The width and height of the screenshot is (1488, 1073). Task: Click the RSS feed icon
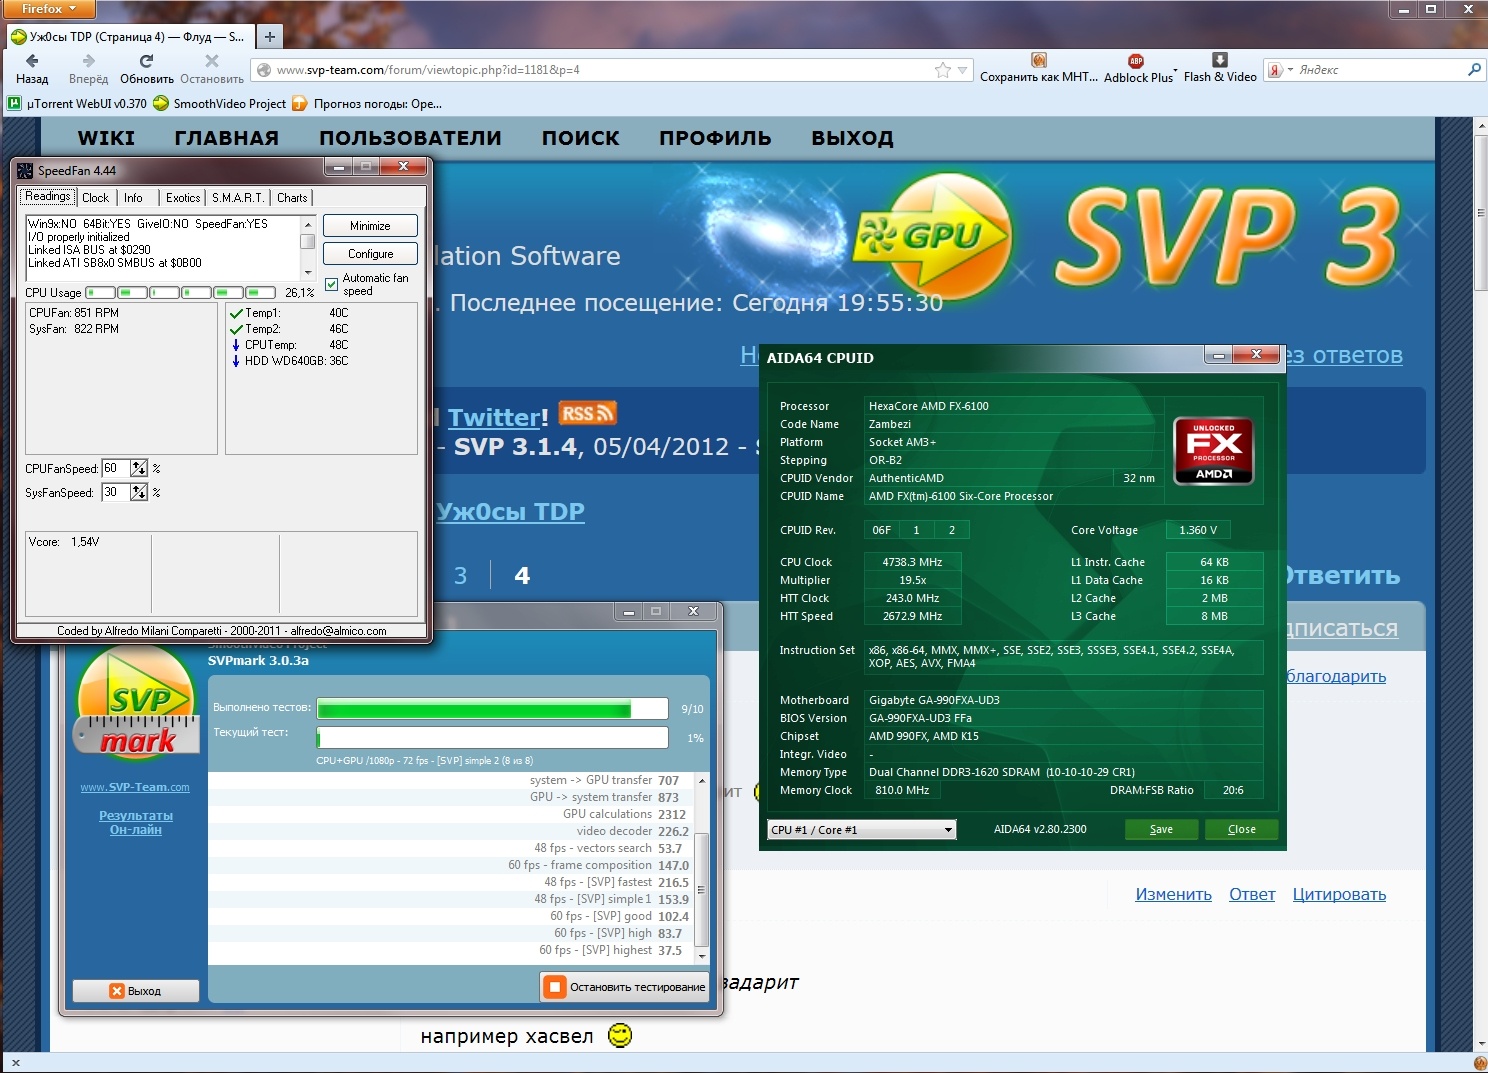pos(587,413)
